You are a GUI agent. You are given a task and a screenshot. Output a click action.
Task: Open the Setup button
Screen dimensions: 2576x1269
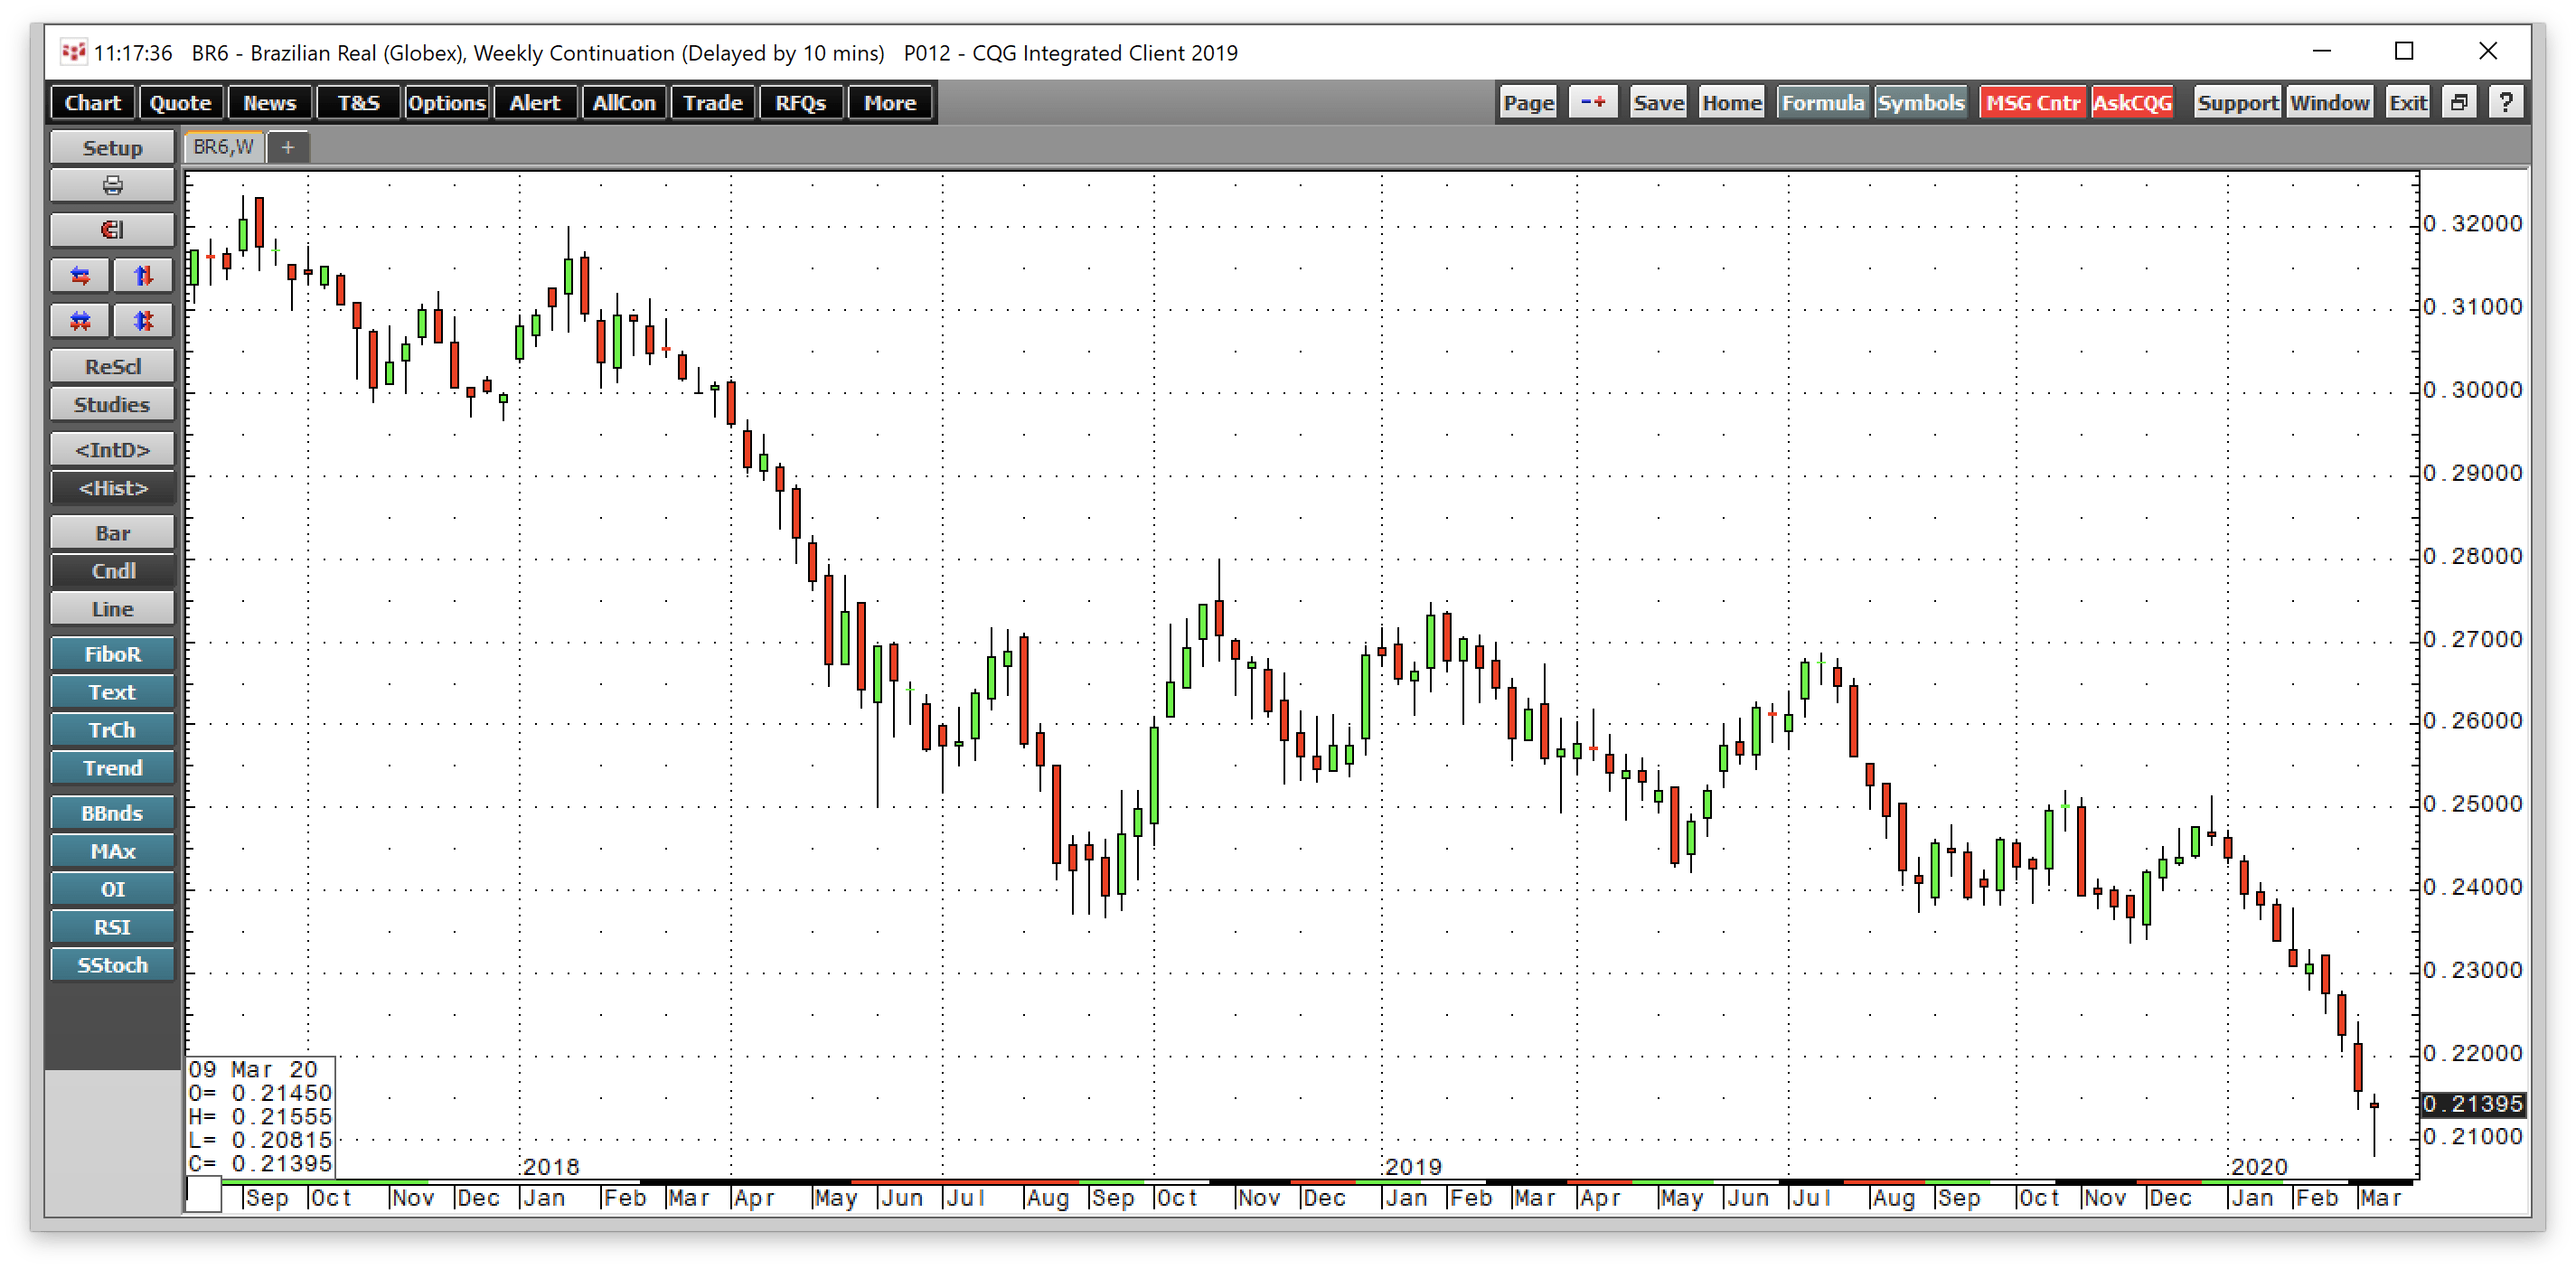pyautogui.click(x=112, y=148)
